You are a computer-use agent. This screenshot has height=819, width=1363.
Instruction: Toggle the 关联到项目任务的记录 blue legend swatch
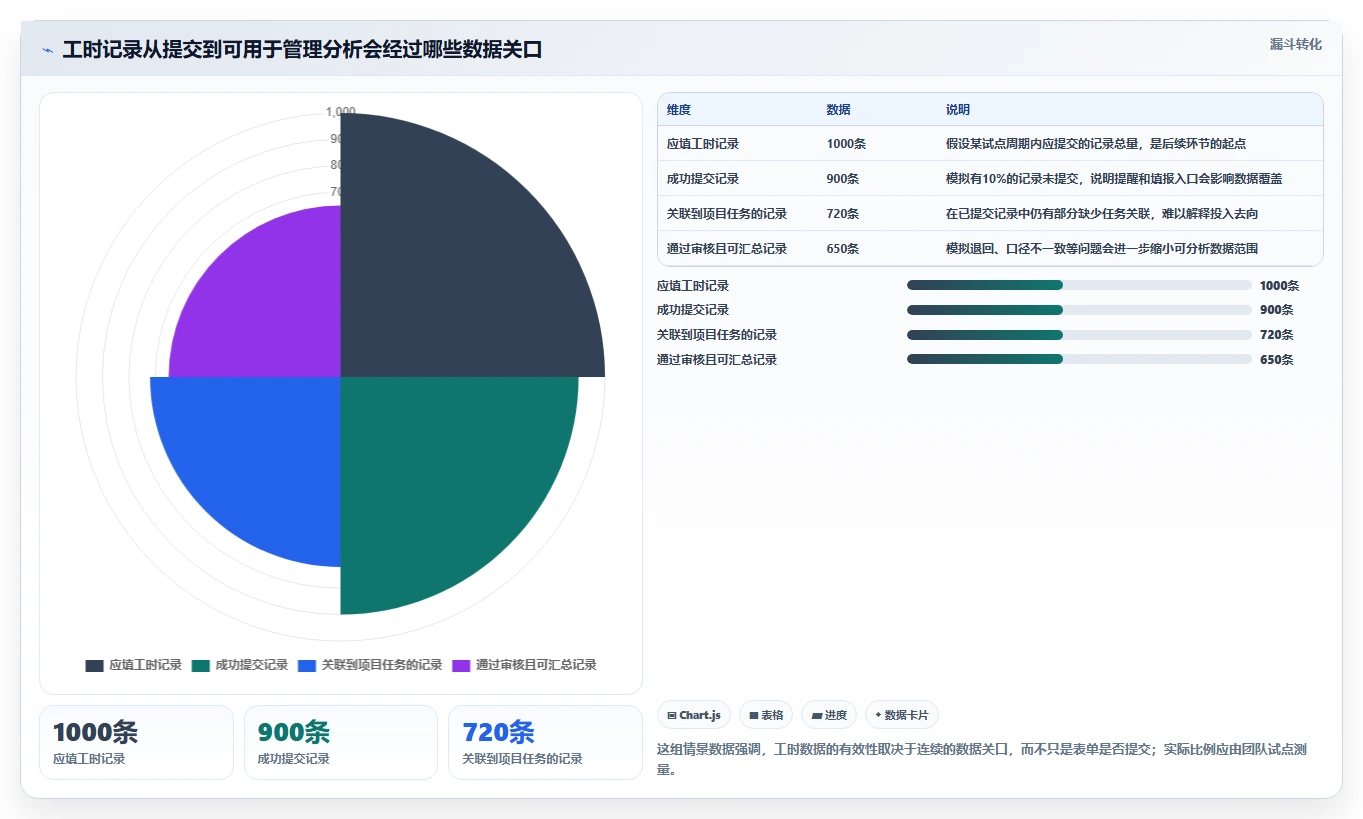point(307,665)
